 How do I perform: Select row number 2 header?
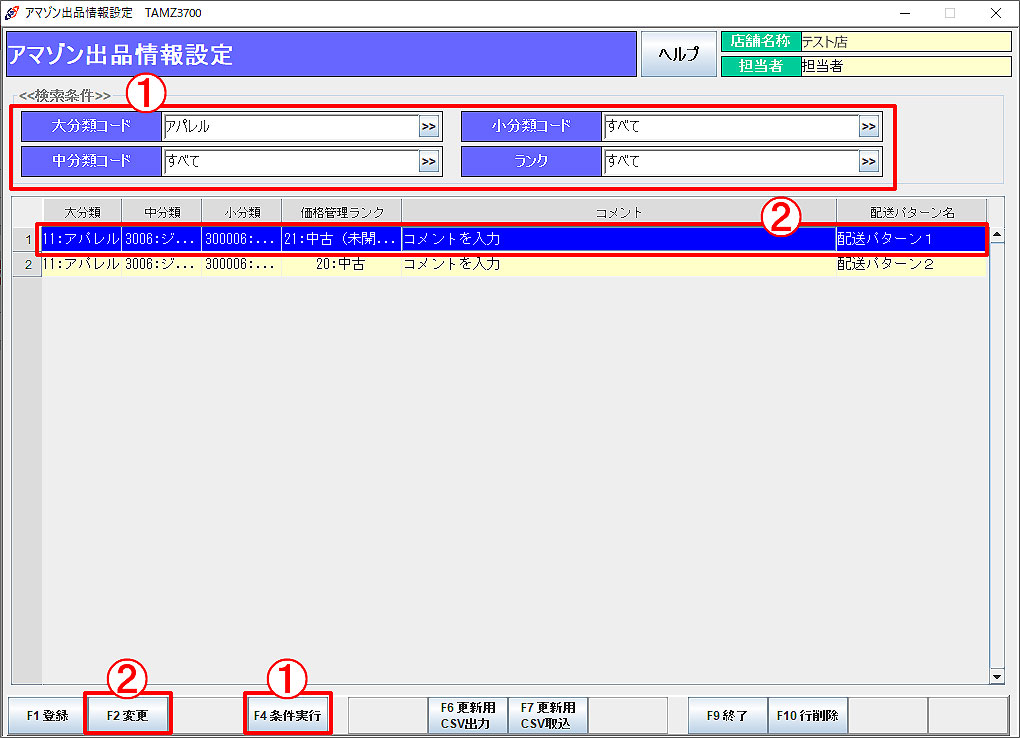[27, 264]
